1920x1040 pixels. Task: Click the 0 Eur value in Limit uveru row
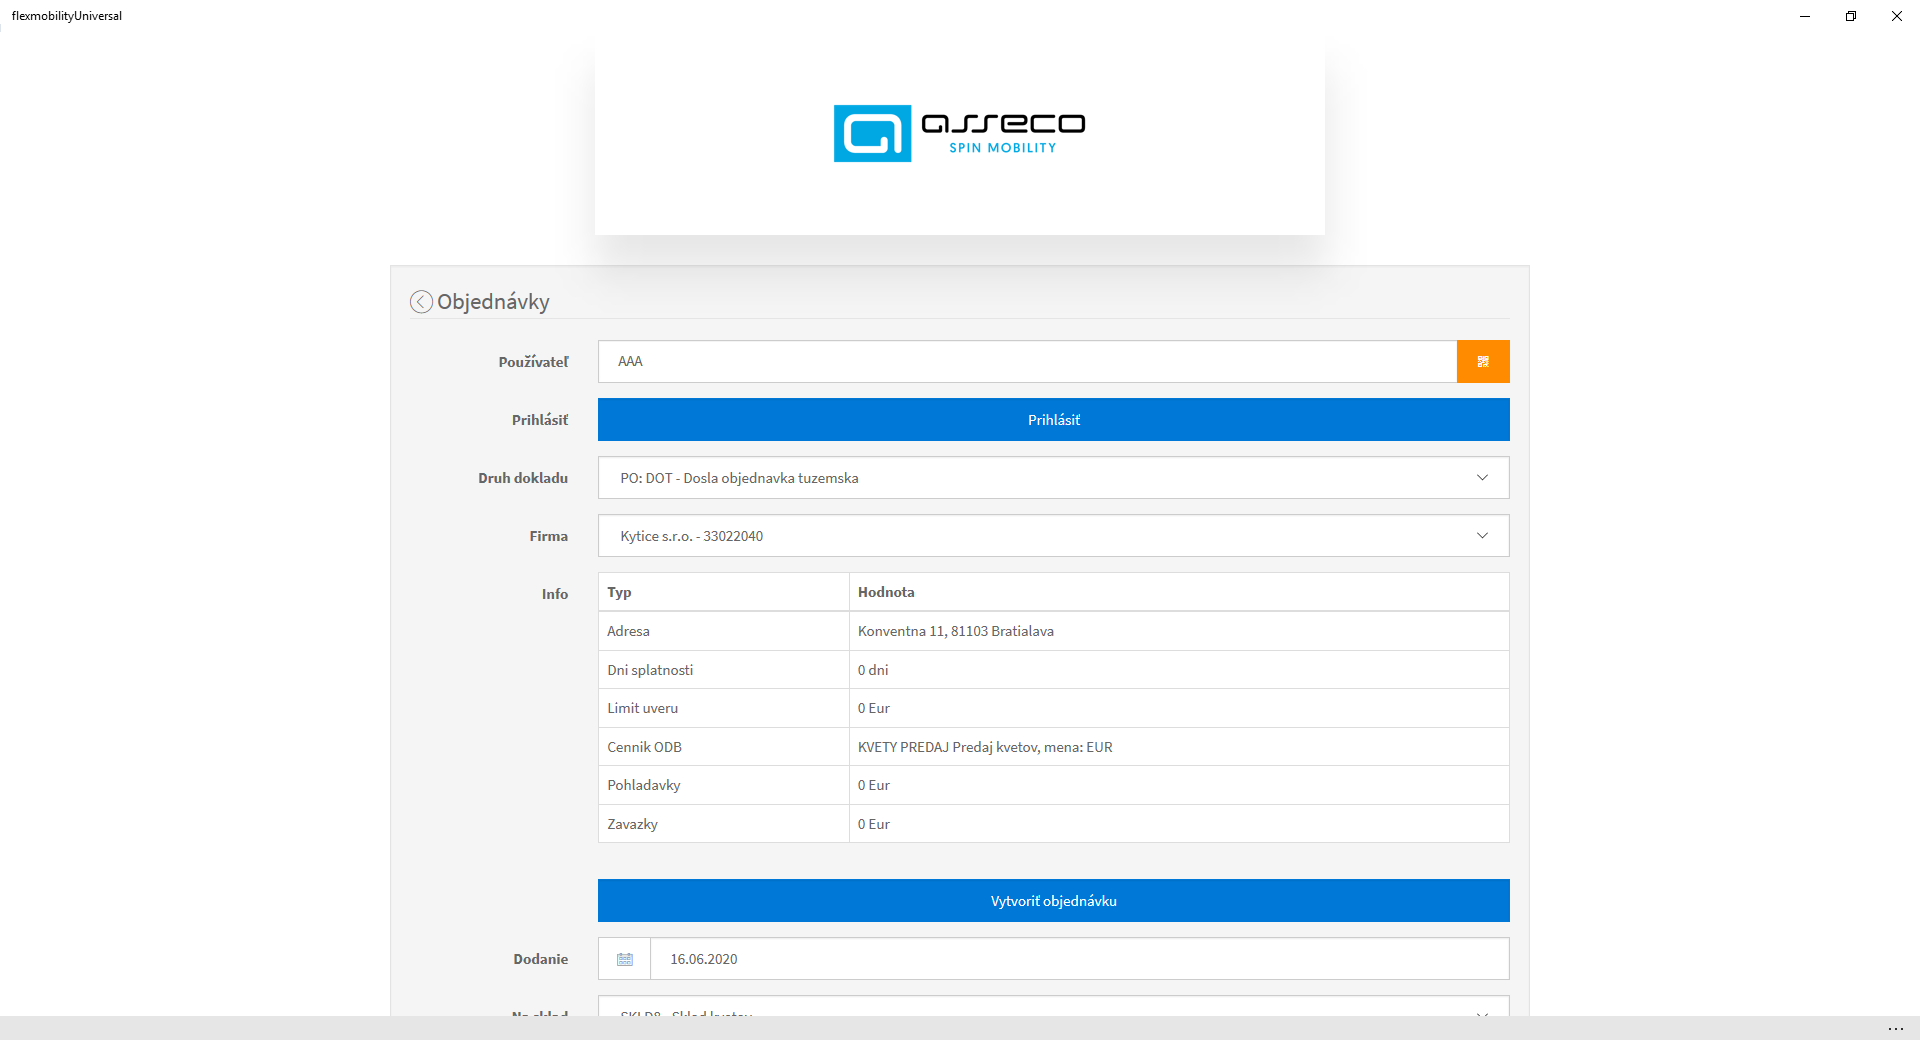click(874, 708)
